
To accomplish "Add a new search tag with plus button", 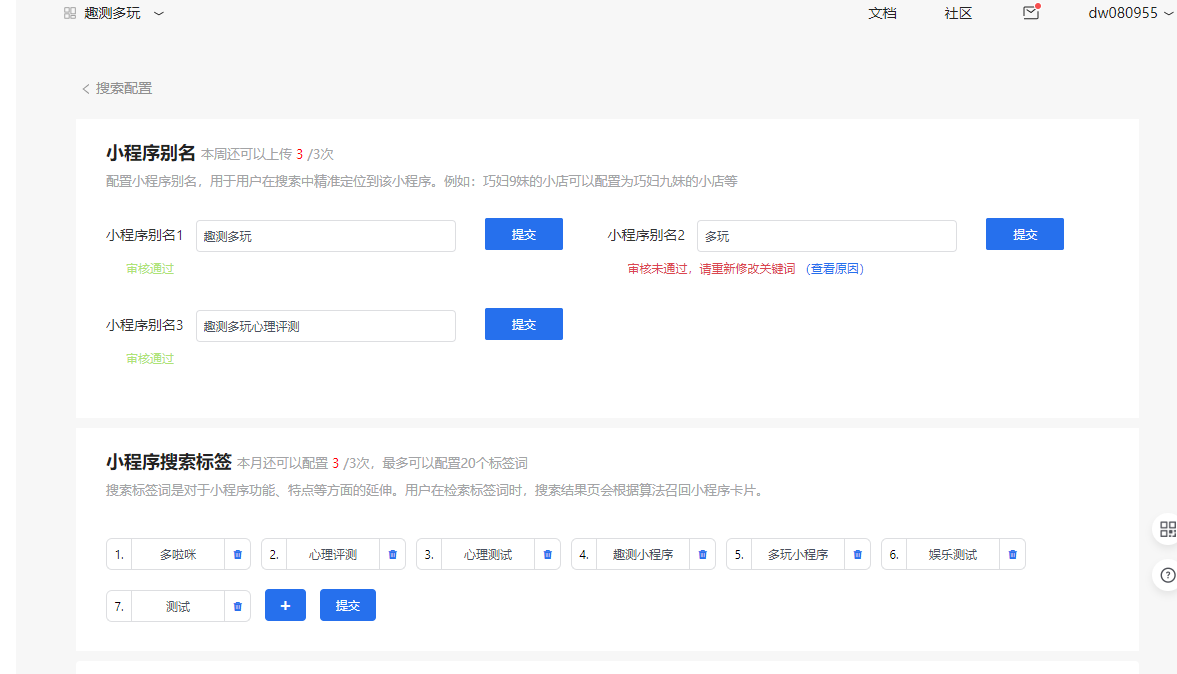I will pos(285,605).
